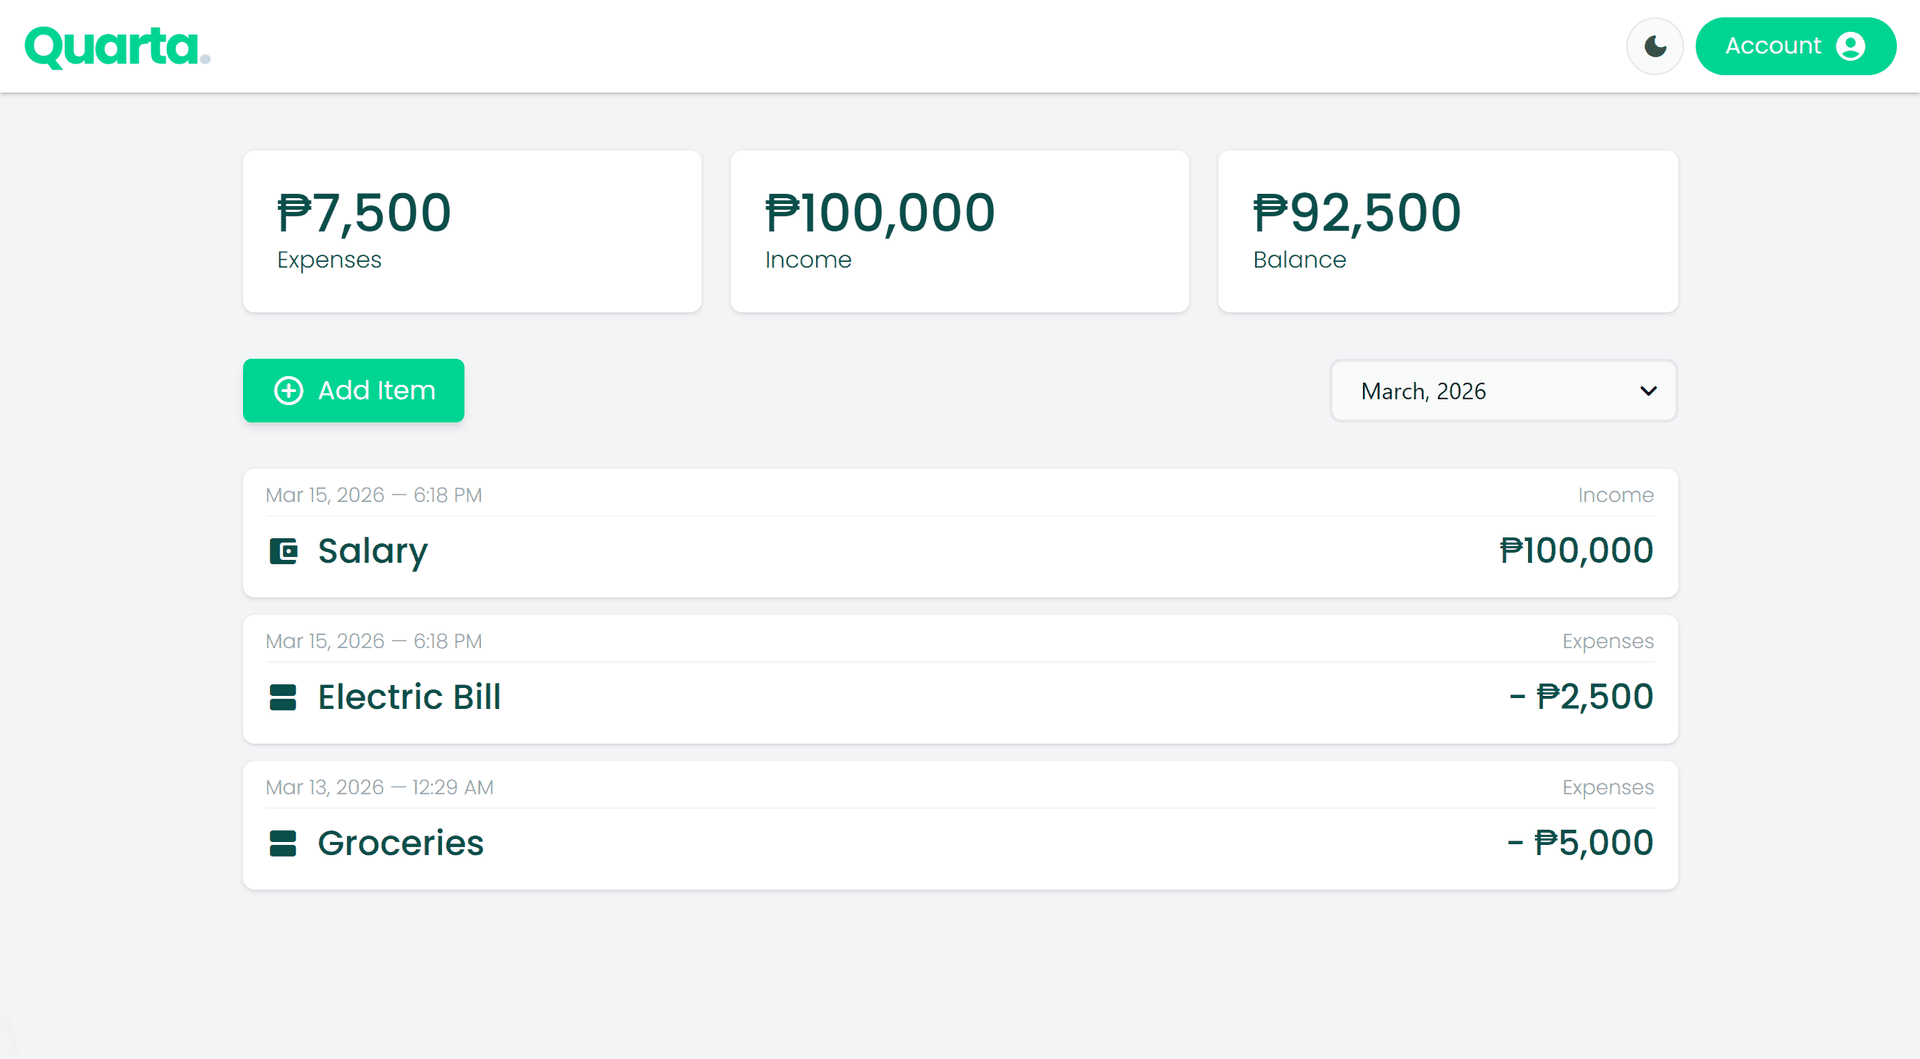
Task: Select the ₱100,000 Income summary card
Action: [x=959, y=232]
